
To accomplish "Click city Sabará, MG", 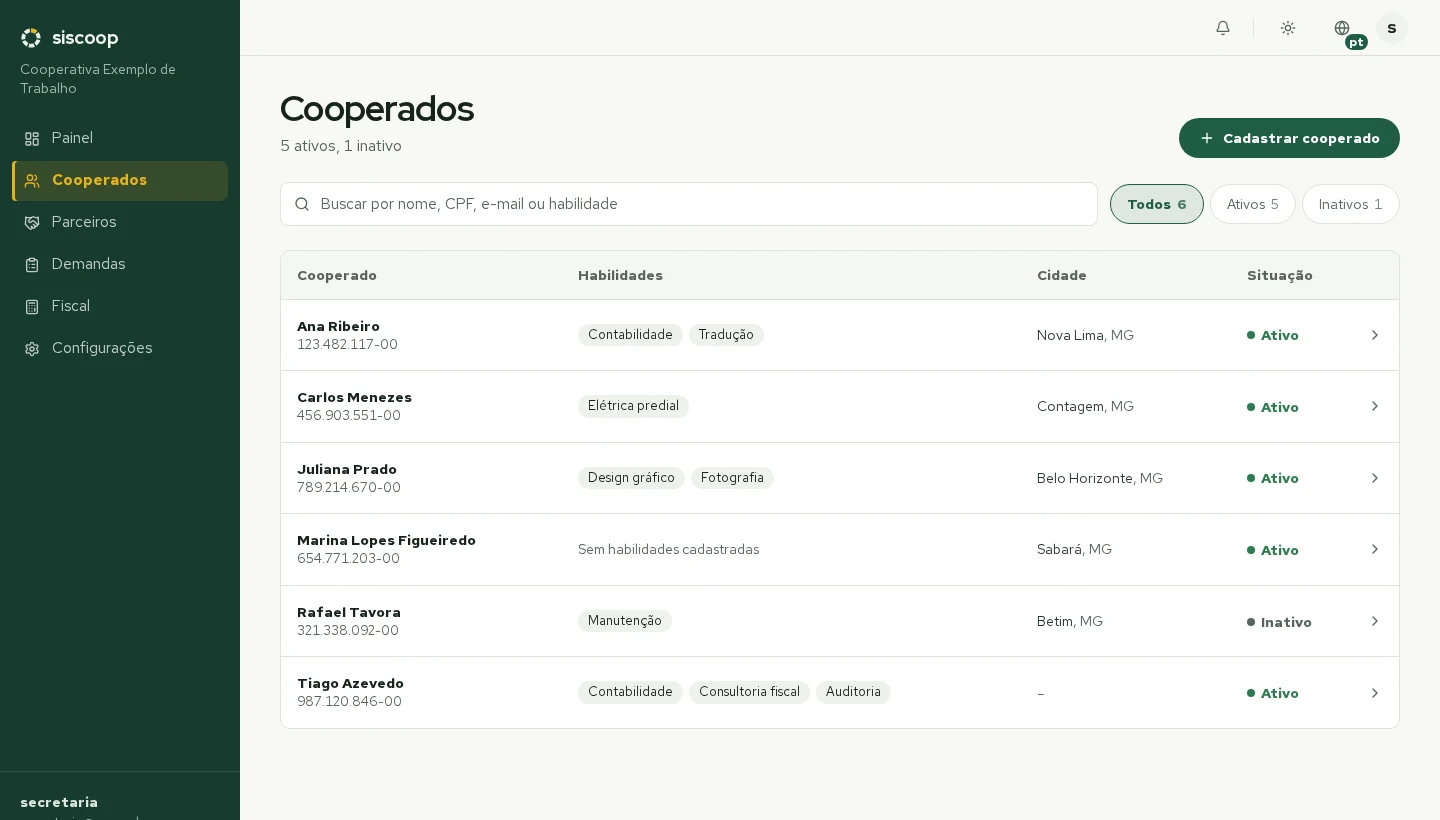I will point(1074,549).
